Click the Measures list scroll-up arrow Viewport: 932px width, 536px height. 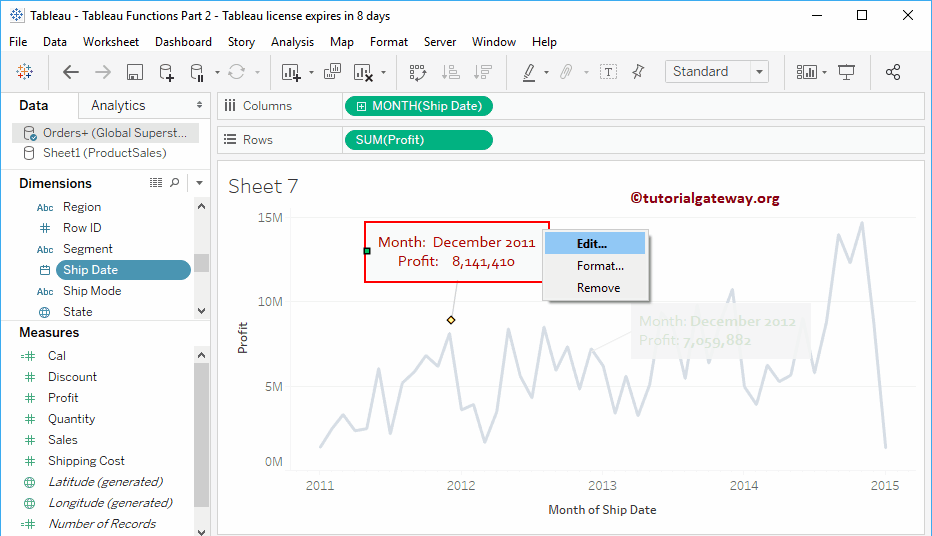coord(201,355)
